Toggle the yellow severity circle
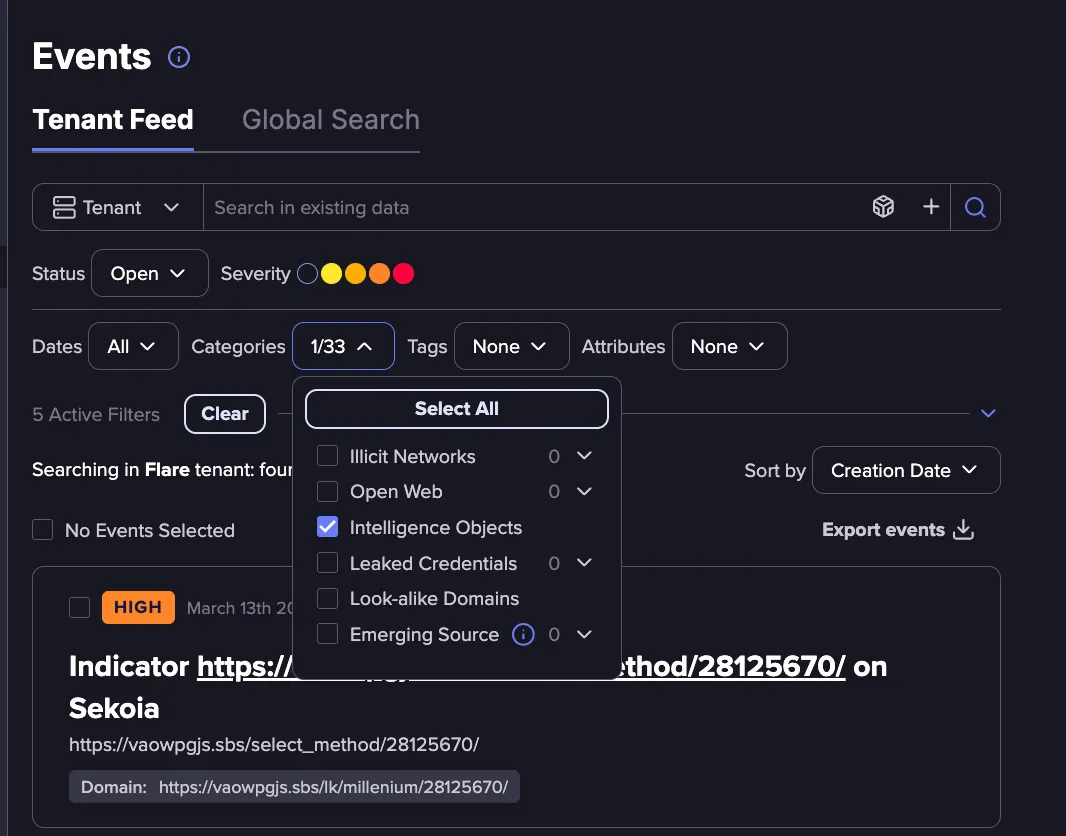 tap(331, 273)
